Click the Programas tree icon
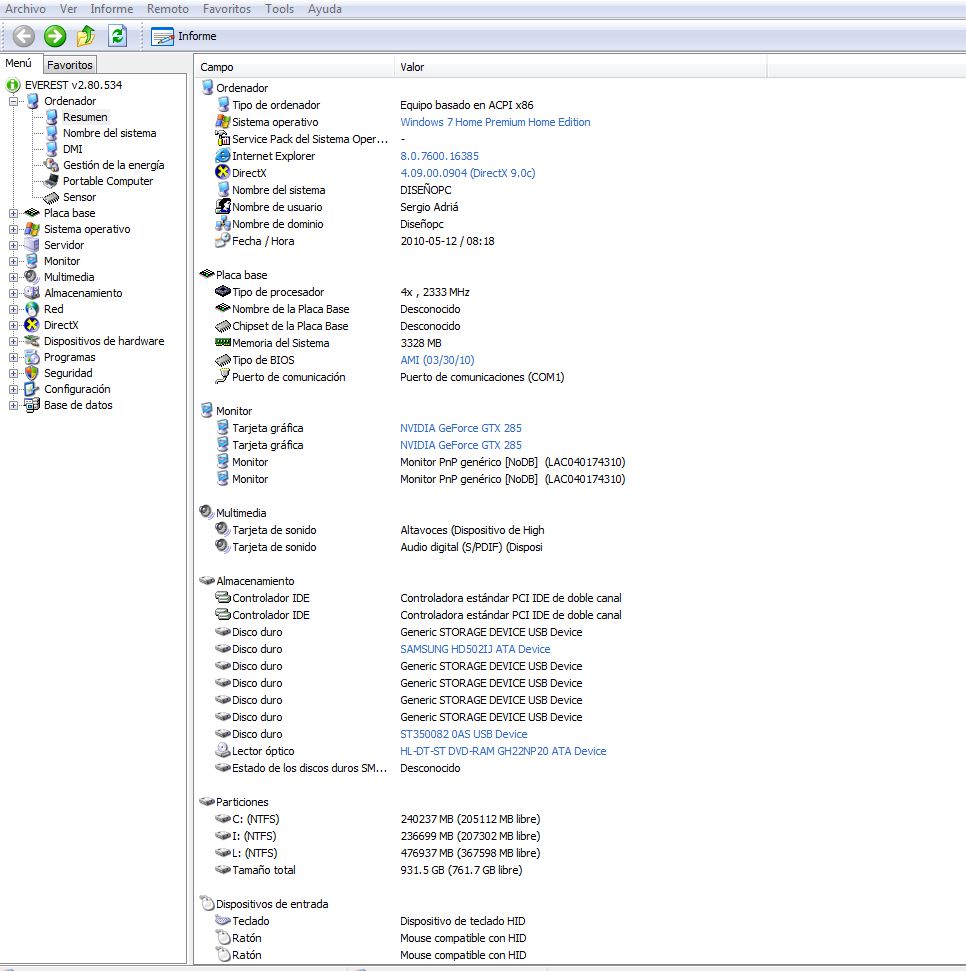 [32, 357]
